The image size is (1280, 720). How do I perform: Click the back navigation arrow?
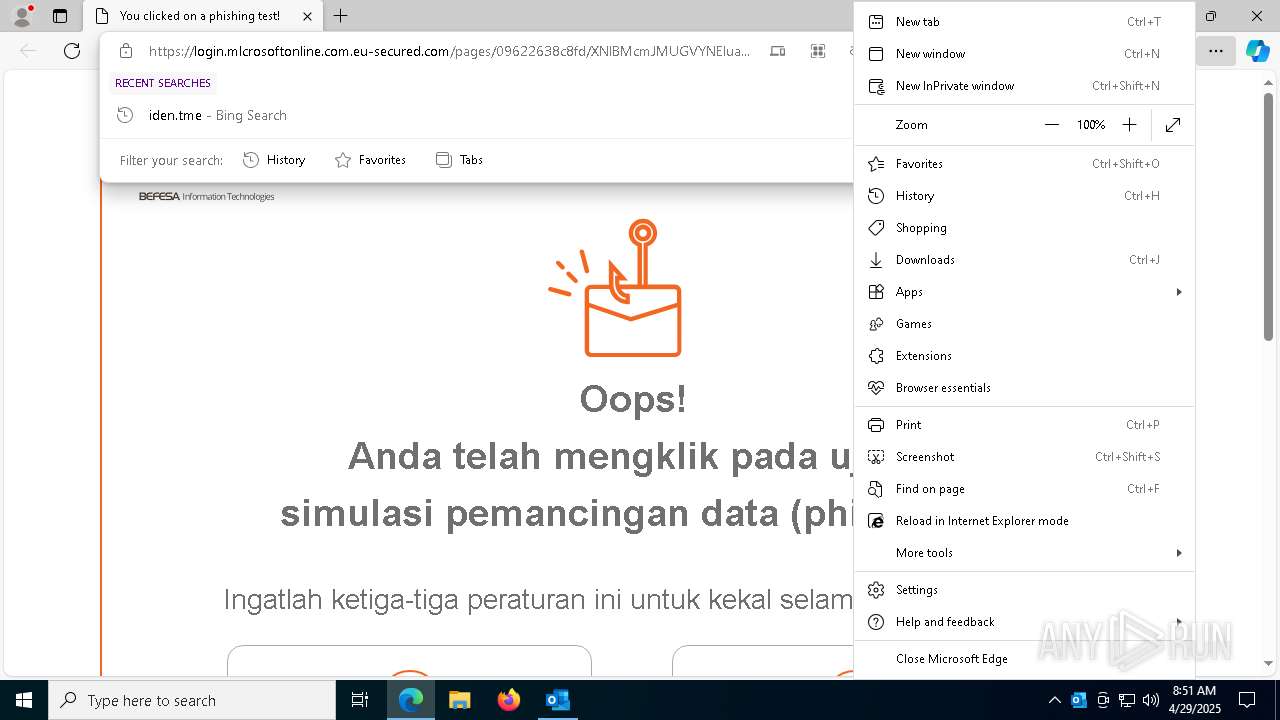(28, 51)
